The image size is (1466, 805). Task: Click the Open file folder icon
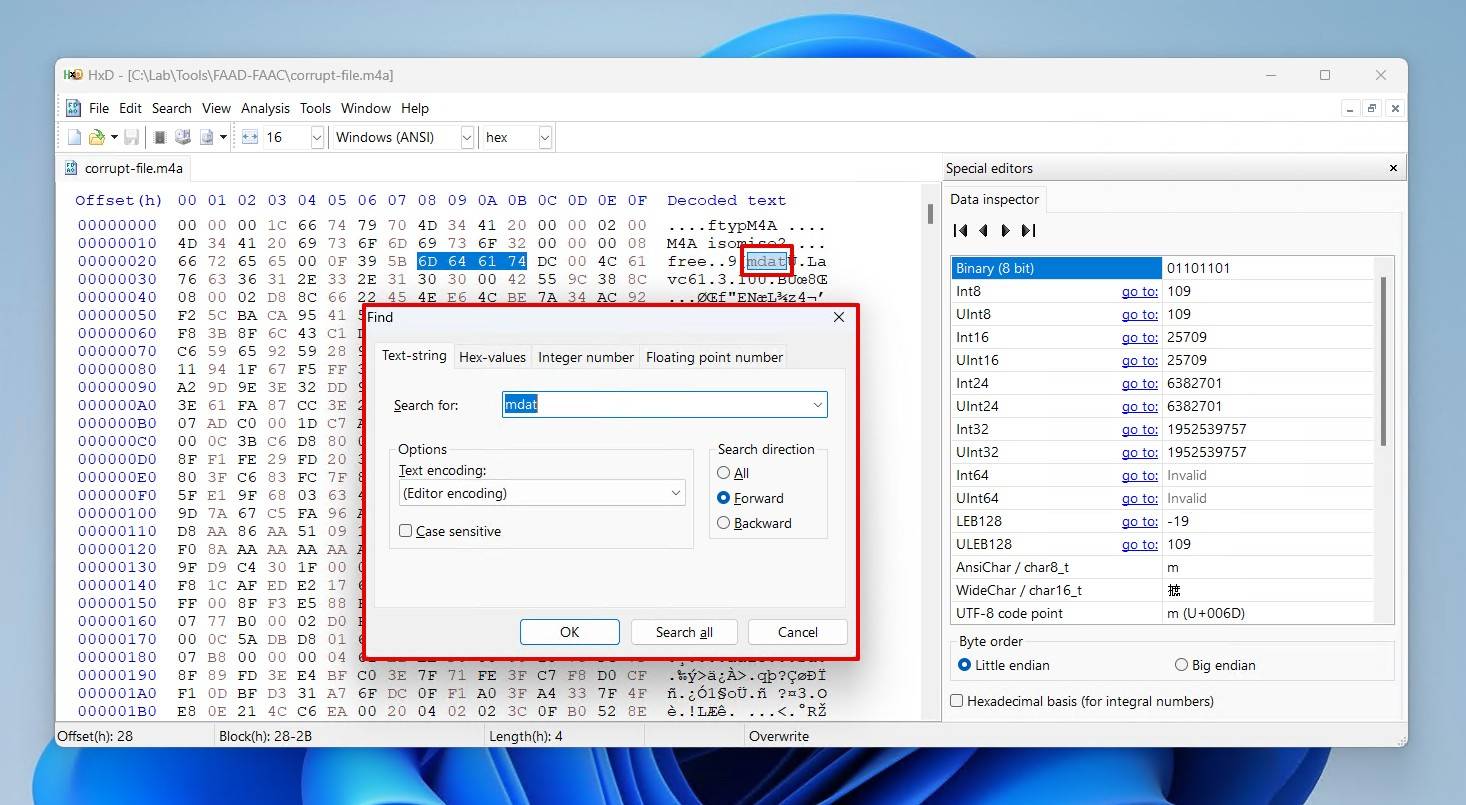point(97,137)
